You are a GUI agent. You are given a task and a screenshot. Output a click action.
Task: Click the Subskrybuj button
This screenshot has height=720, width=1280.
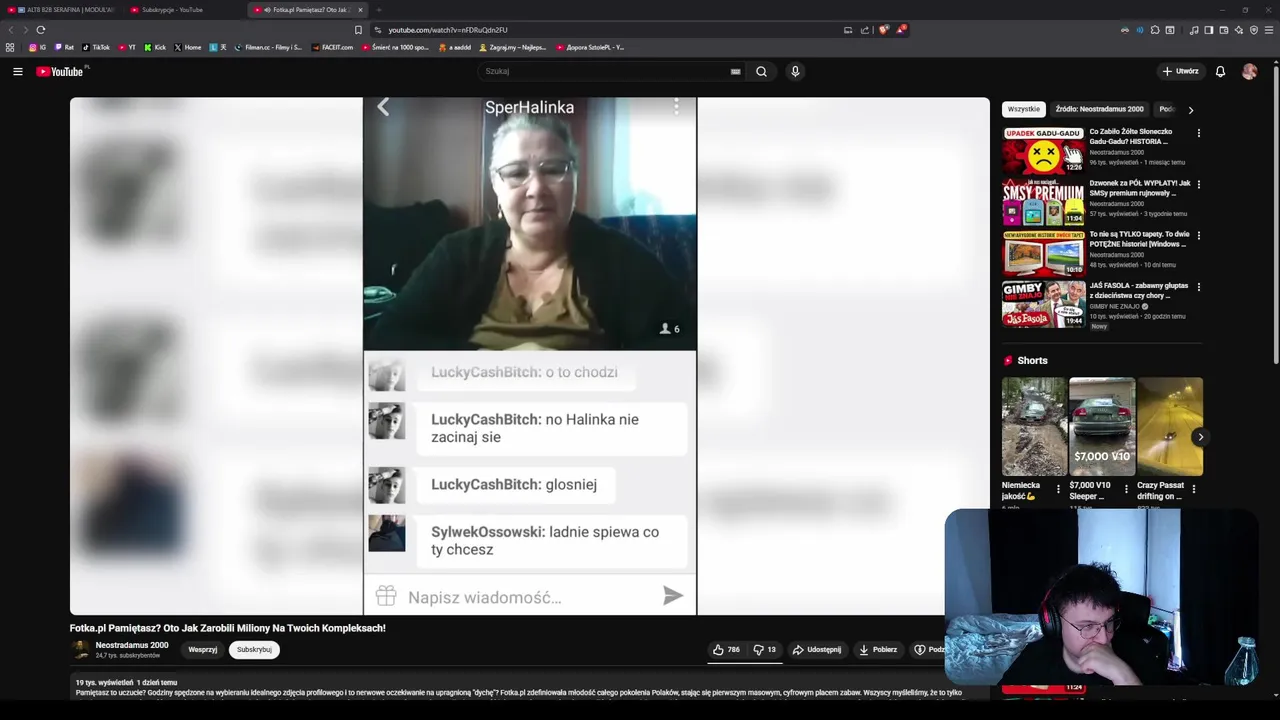(x=254, y=650)
